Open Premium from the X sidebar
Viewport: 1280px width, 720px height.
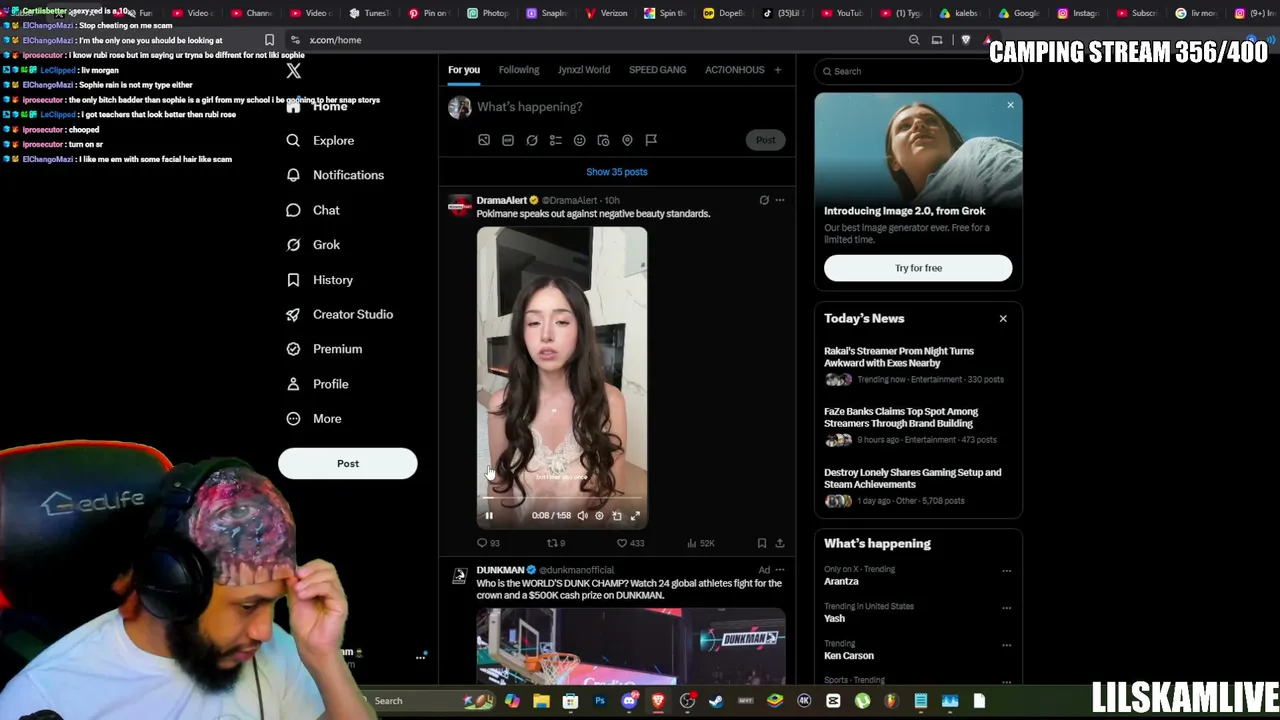click(324, 349)
